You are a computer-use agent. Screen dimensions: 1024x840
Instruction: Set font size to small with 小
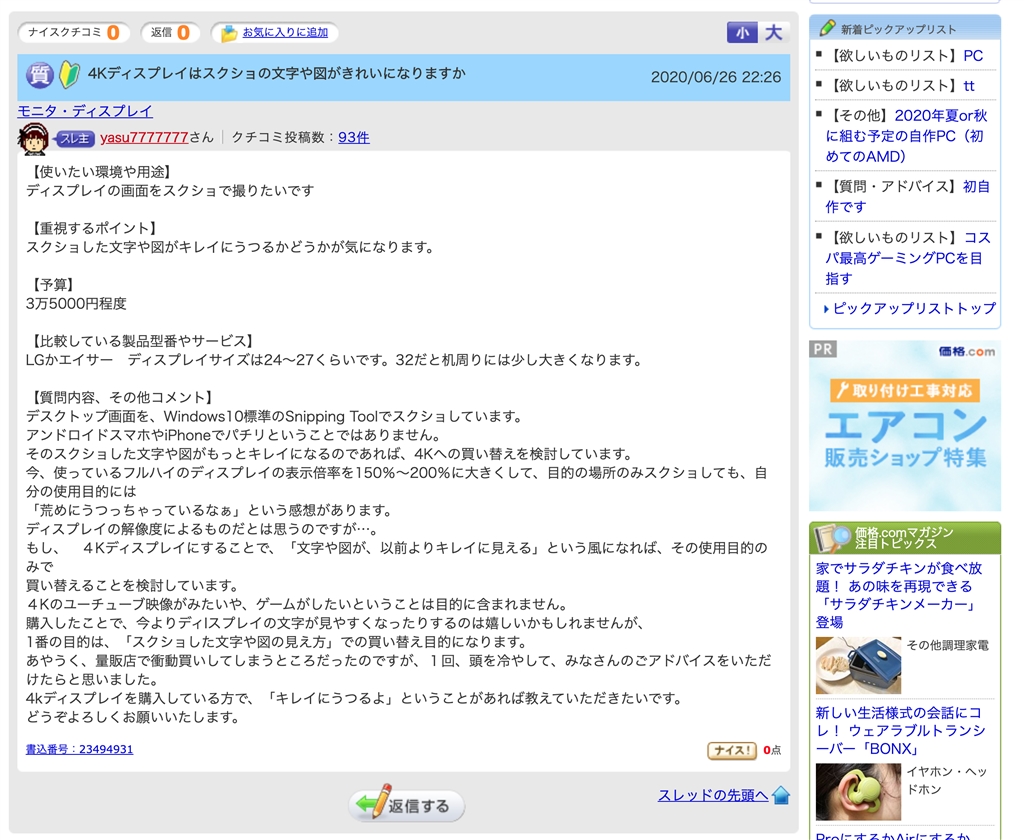743,33
